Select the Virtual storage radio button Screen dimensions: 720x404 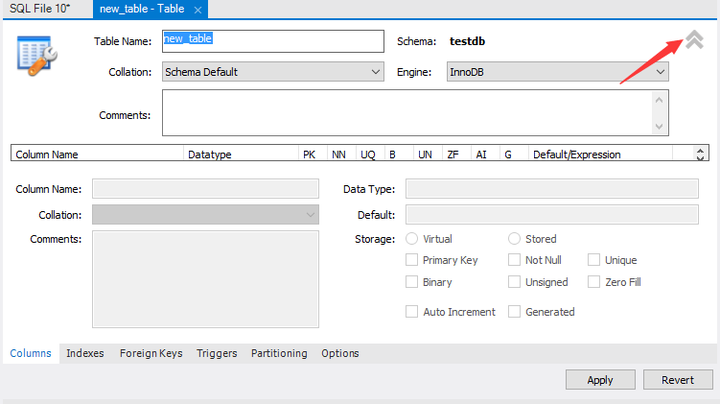coord(411,239)
